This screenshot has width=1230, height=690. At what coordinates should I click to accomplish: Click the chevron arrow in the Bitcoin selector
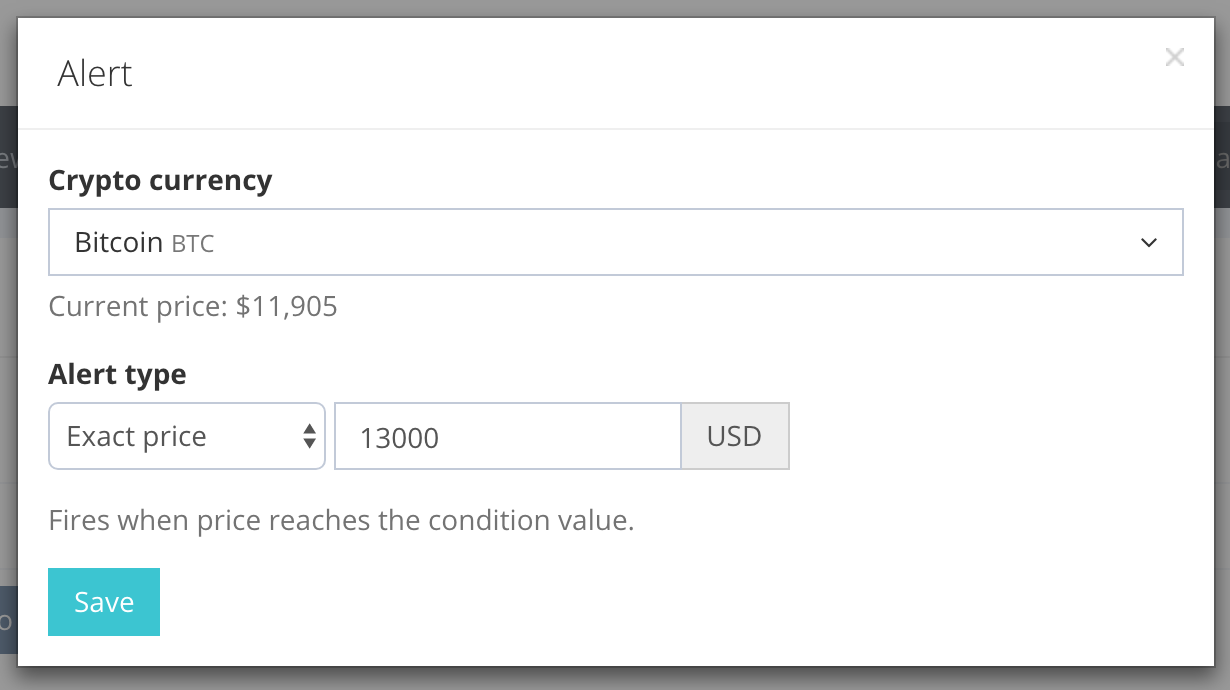click(x=1149, y=242)
